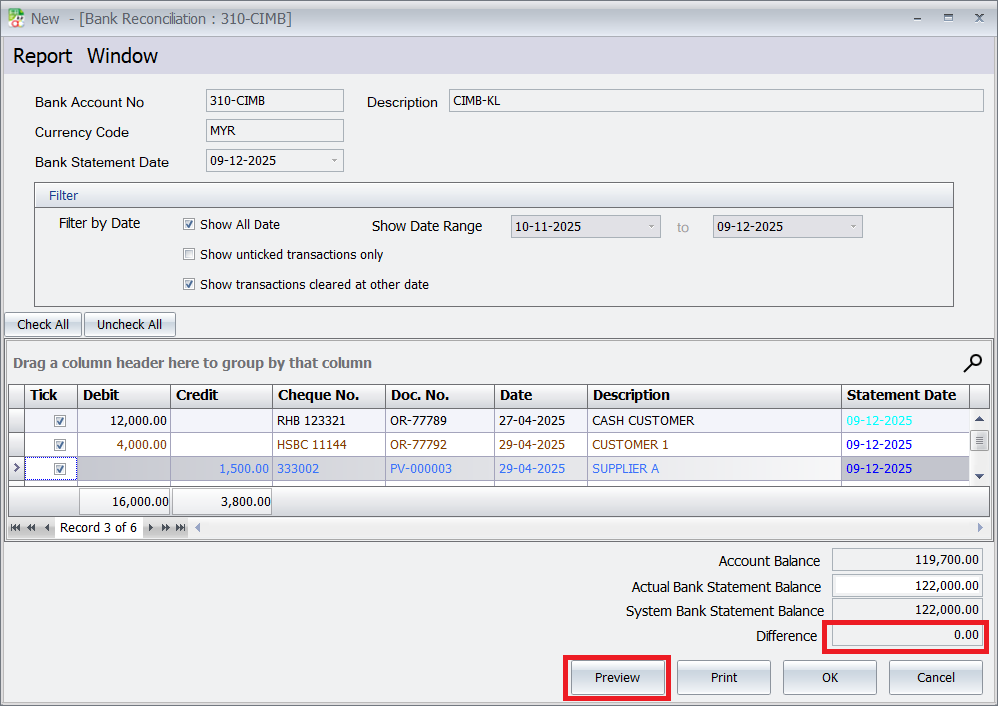This screenshot has width=998, height=706.
Task: Click the next page double-arrow icon
Action: (x=166, y=527)
